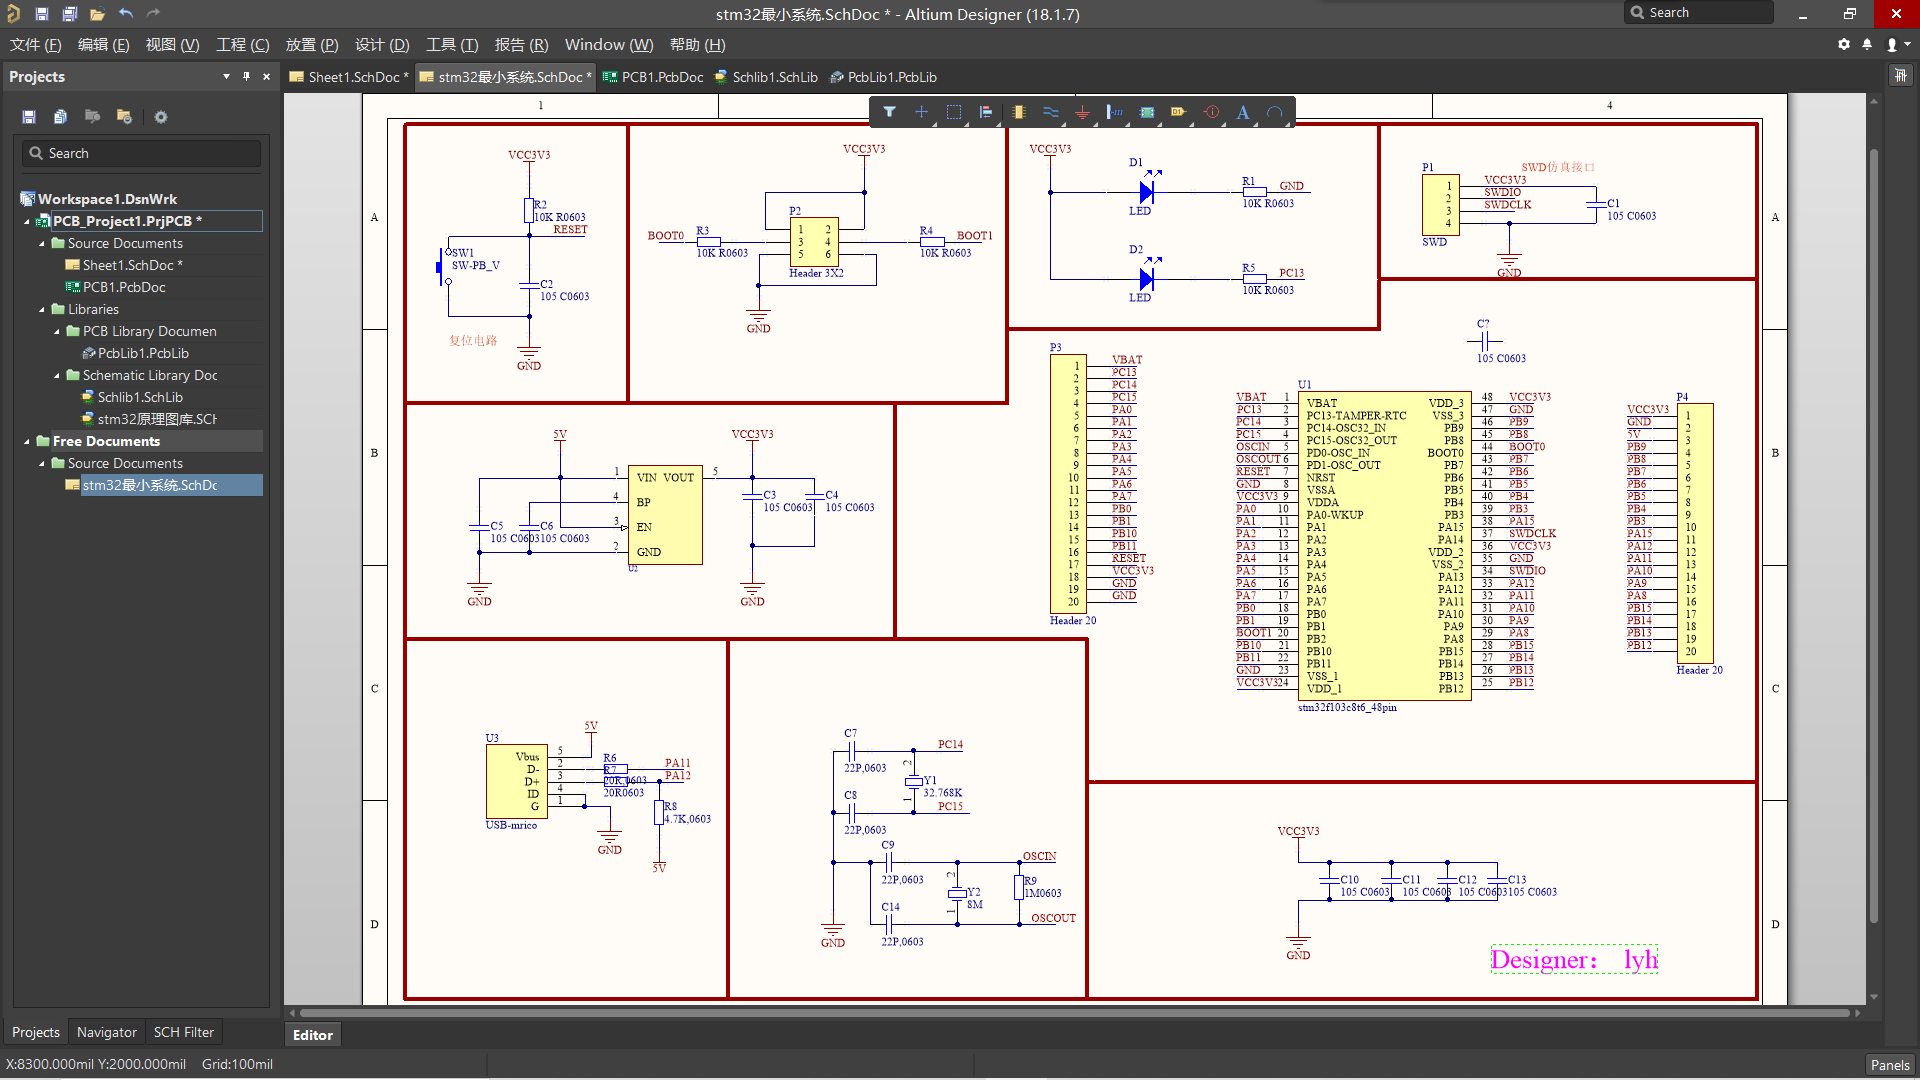This screenshot has width=1920, height=1080.
Task: Click the Projects panel save icon
Action: click(x=29, y=117)
